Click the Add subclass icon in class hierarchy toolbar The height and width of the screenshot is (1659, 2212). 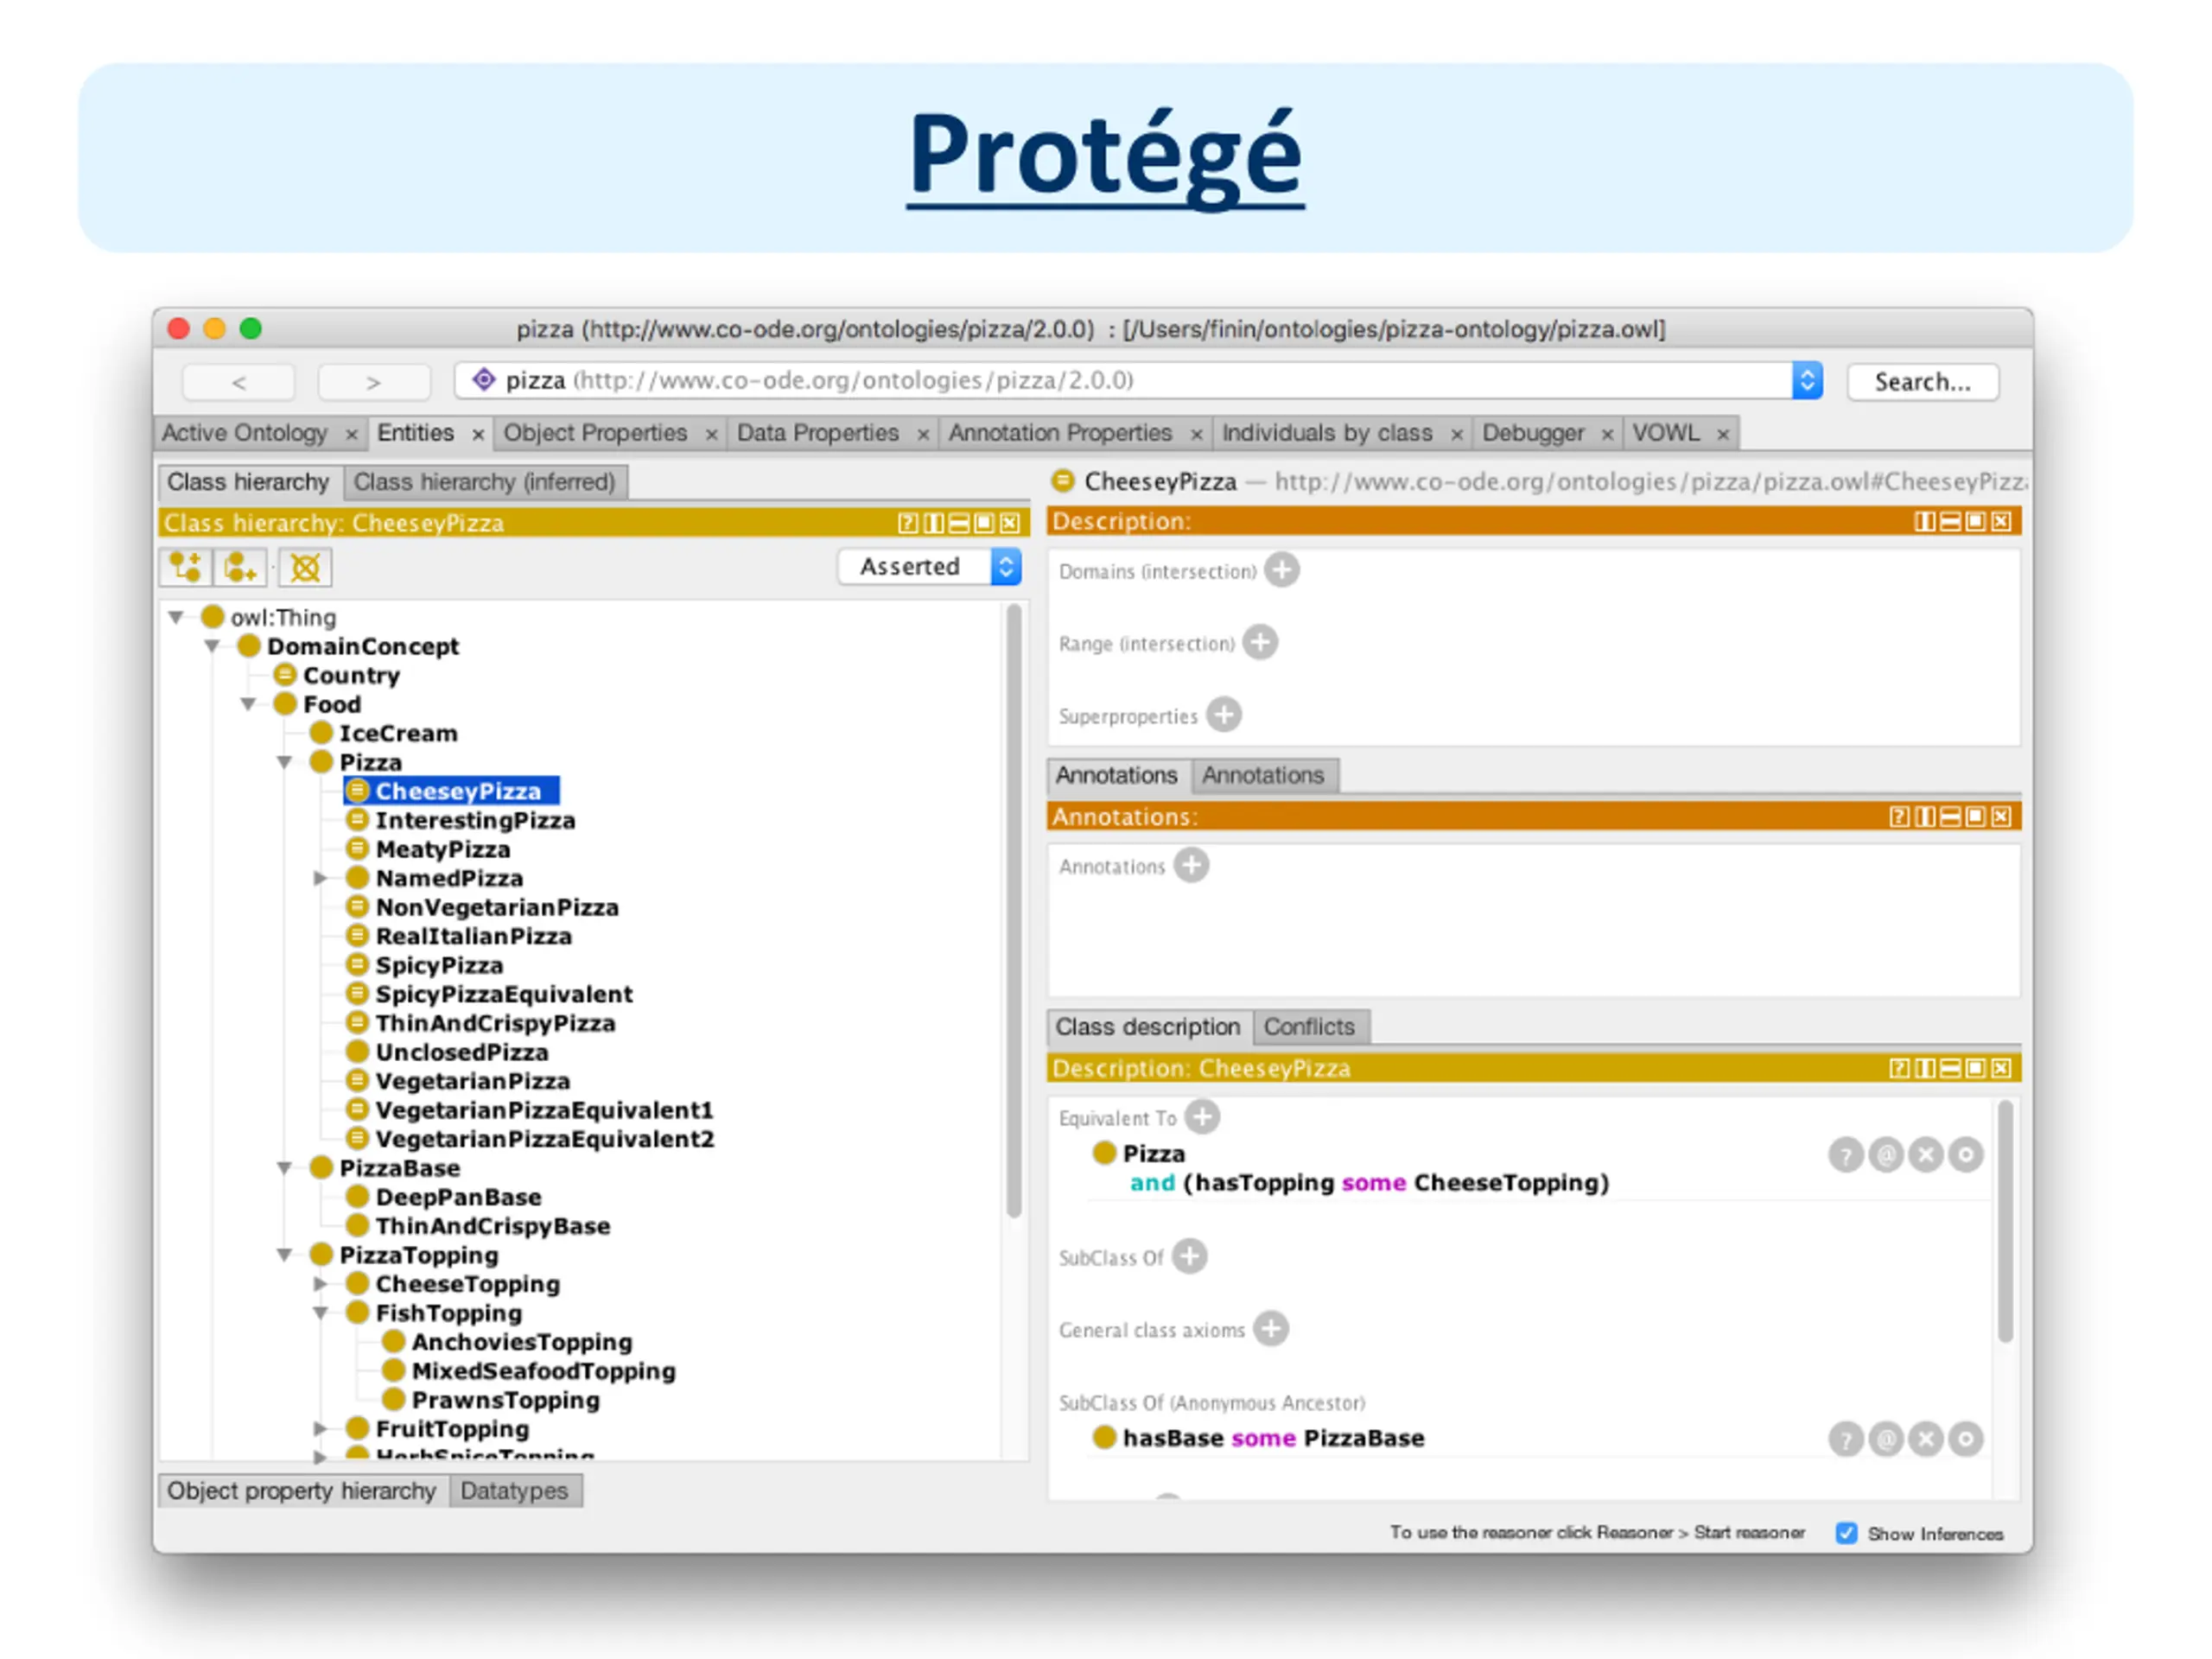(x=185, y=567)
